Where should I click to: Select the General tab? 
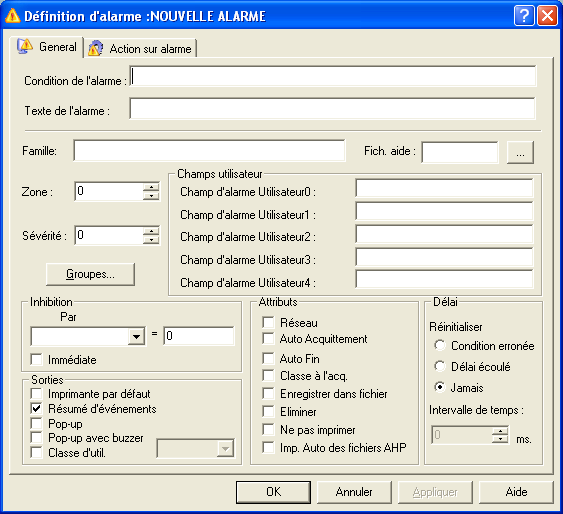(47, 47)
